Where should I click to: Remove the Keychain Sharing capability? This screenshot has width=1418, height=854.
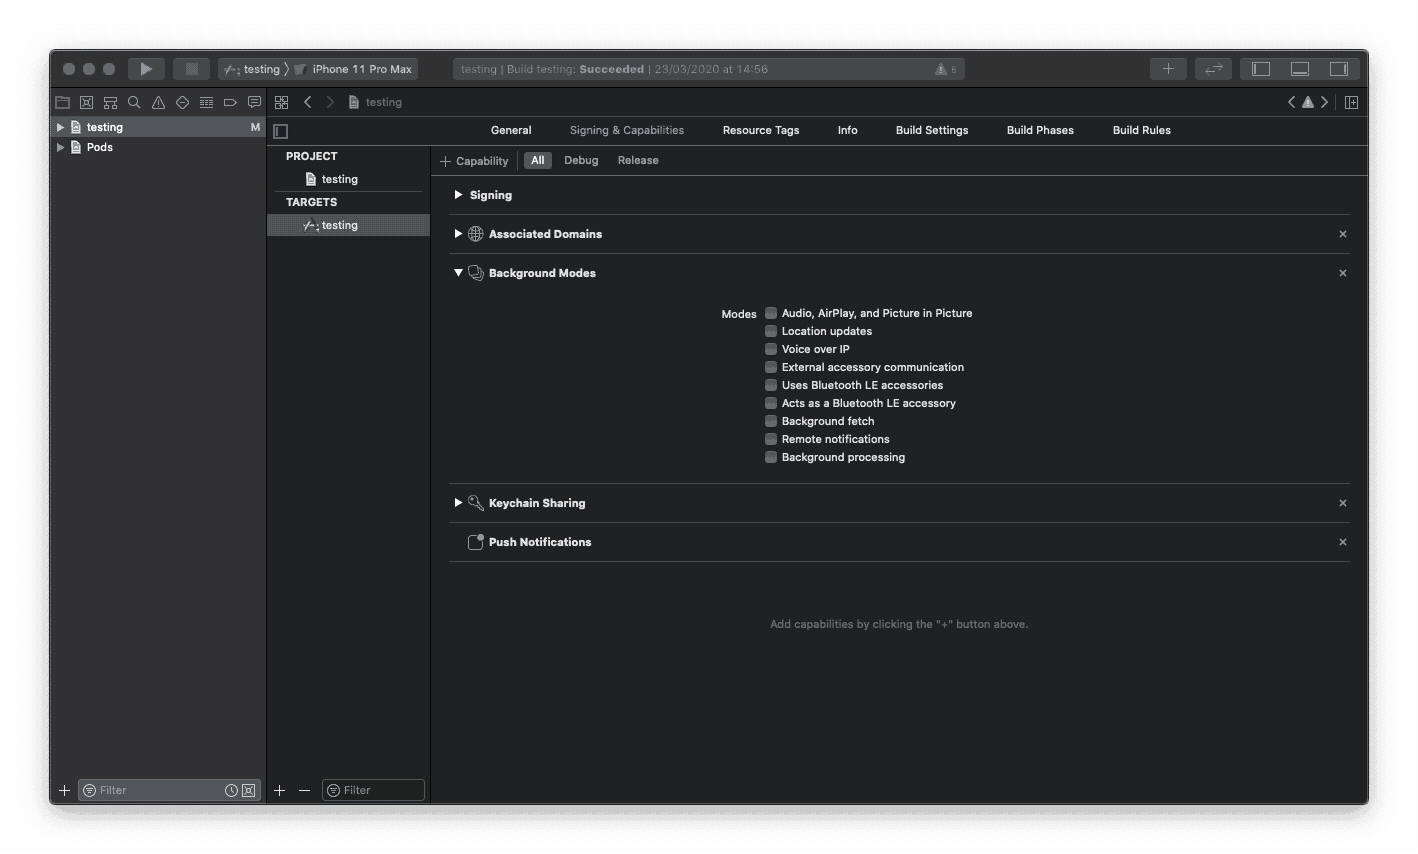[1343, 503]
